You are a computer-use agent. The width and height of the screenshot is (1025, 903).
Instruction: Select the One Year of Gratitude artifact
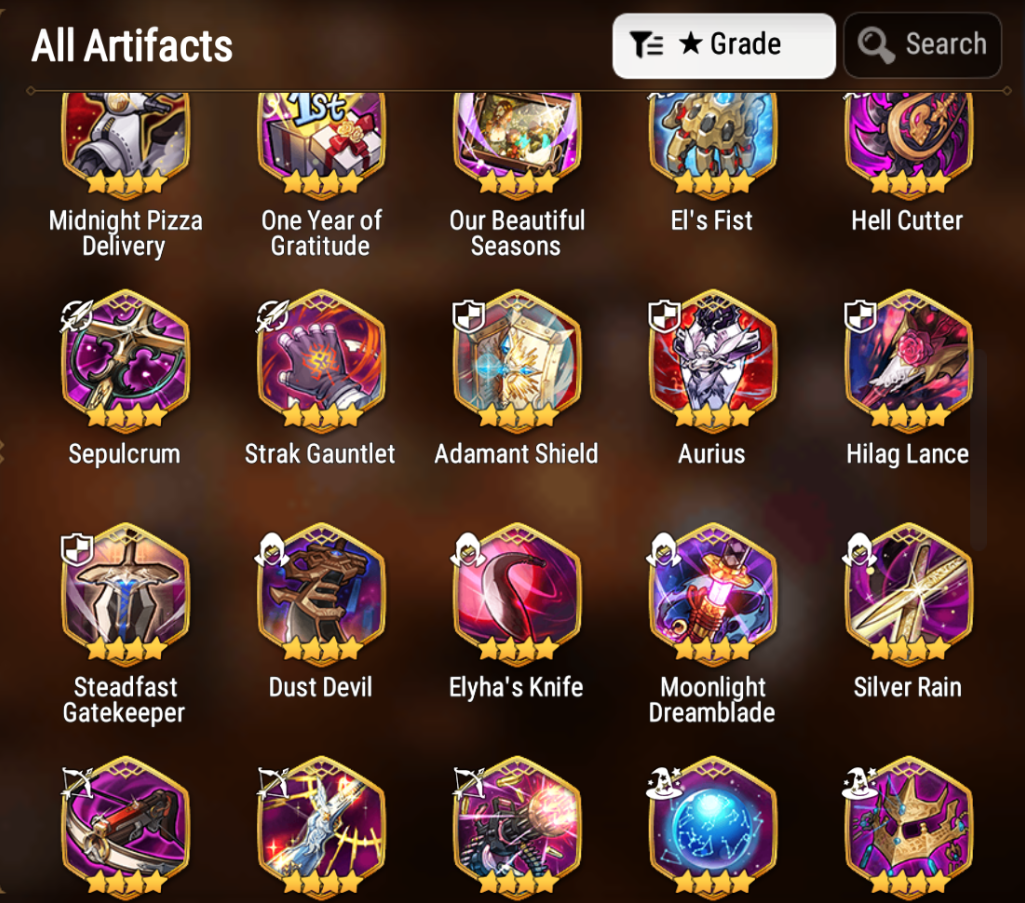[x=321, y=145]
